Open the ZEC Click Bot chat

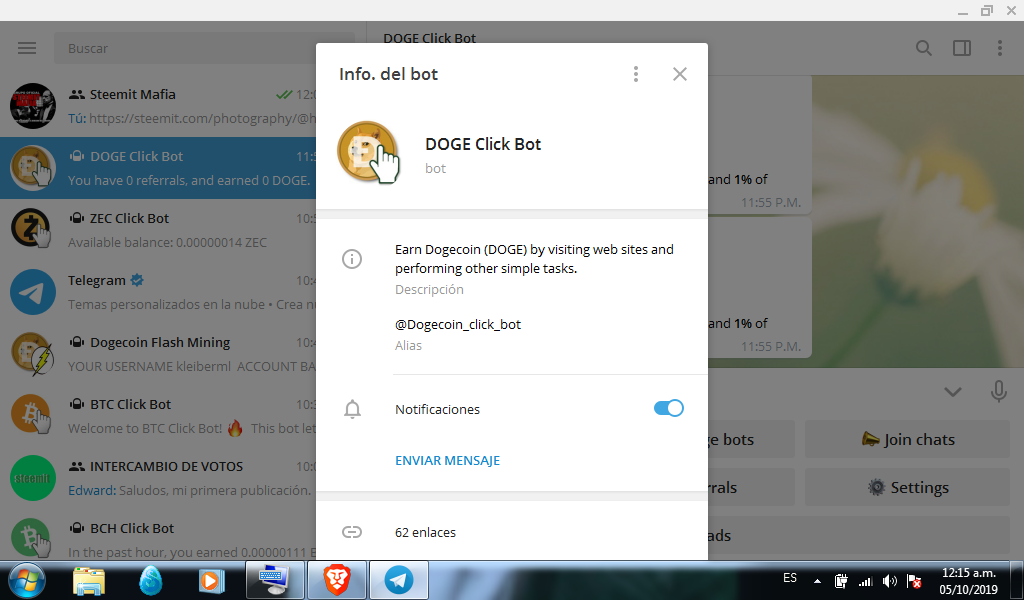pos(158,230)
